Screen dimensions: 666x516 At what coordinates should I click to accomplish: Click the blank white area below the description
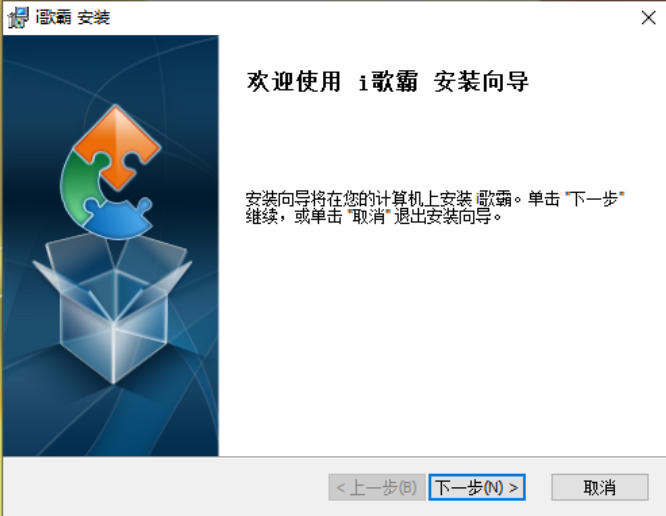coord(442,340)
